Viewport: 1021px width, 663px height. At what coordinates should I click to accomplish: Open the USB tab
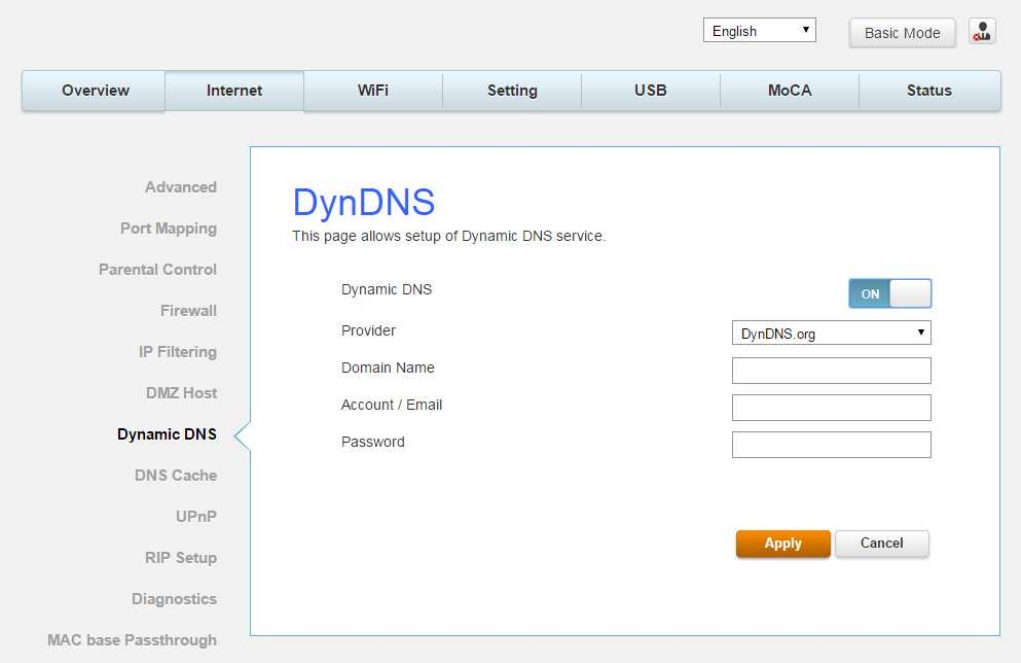coord(651,91)
